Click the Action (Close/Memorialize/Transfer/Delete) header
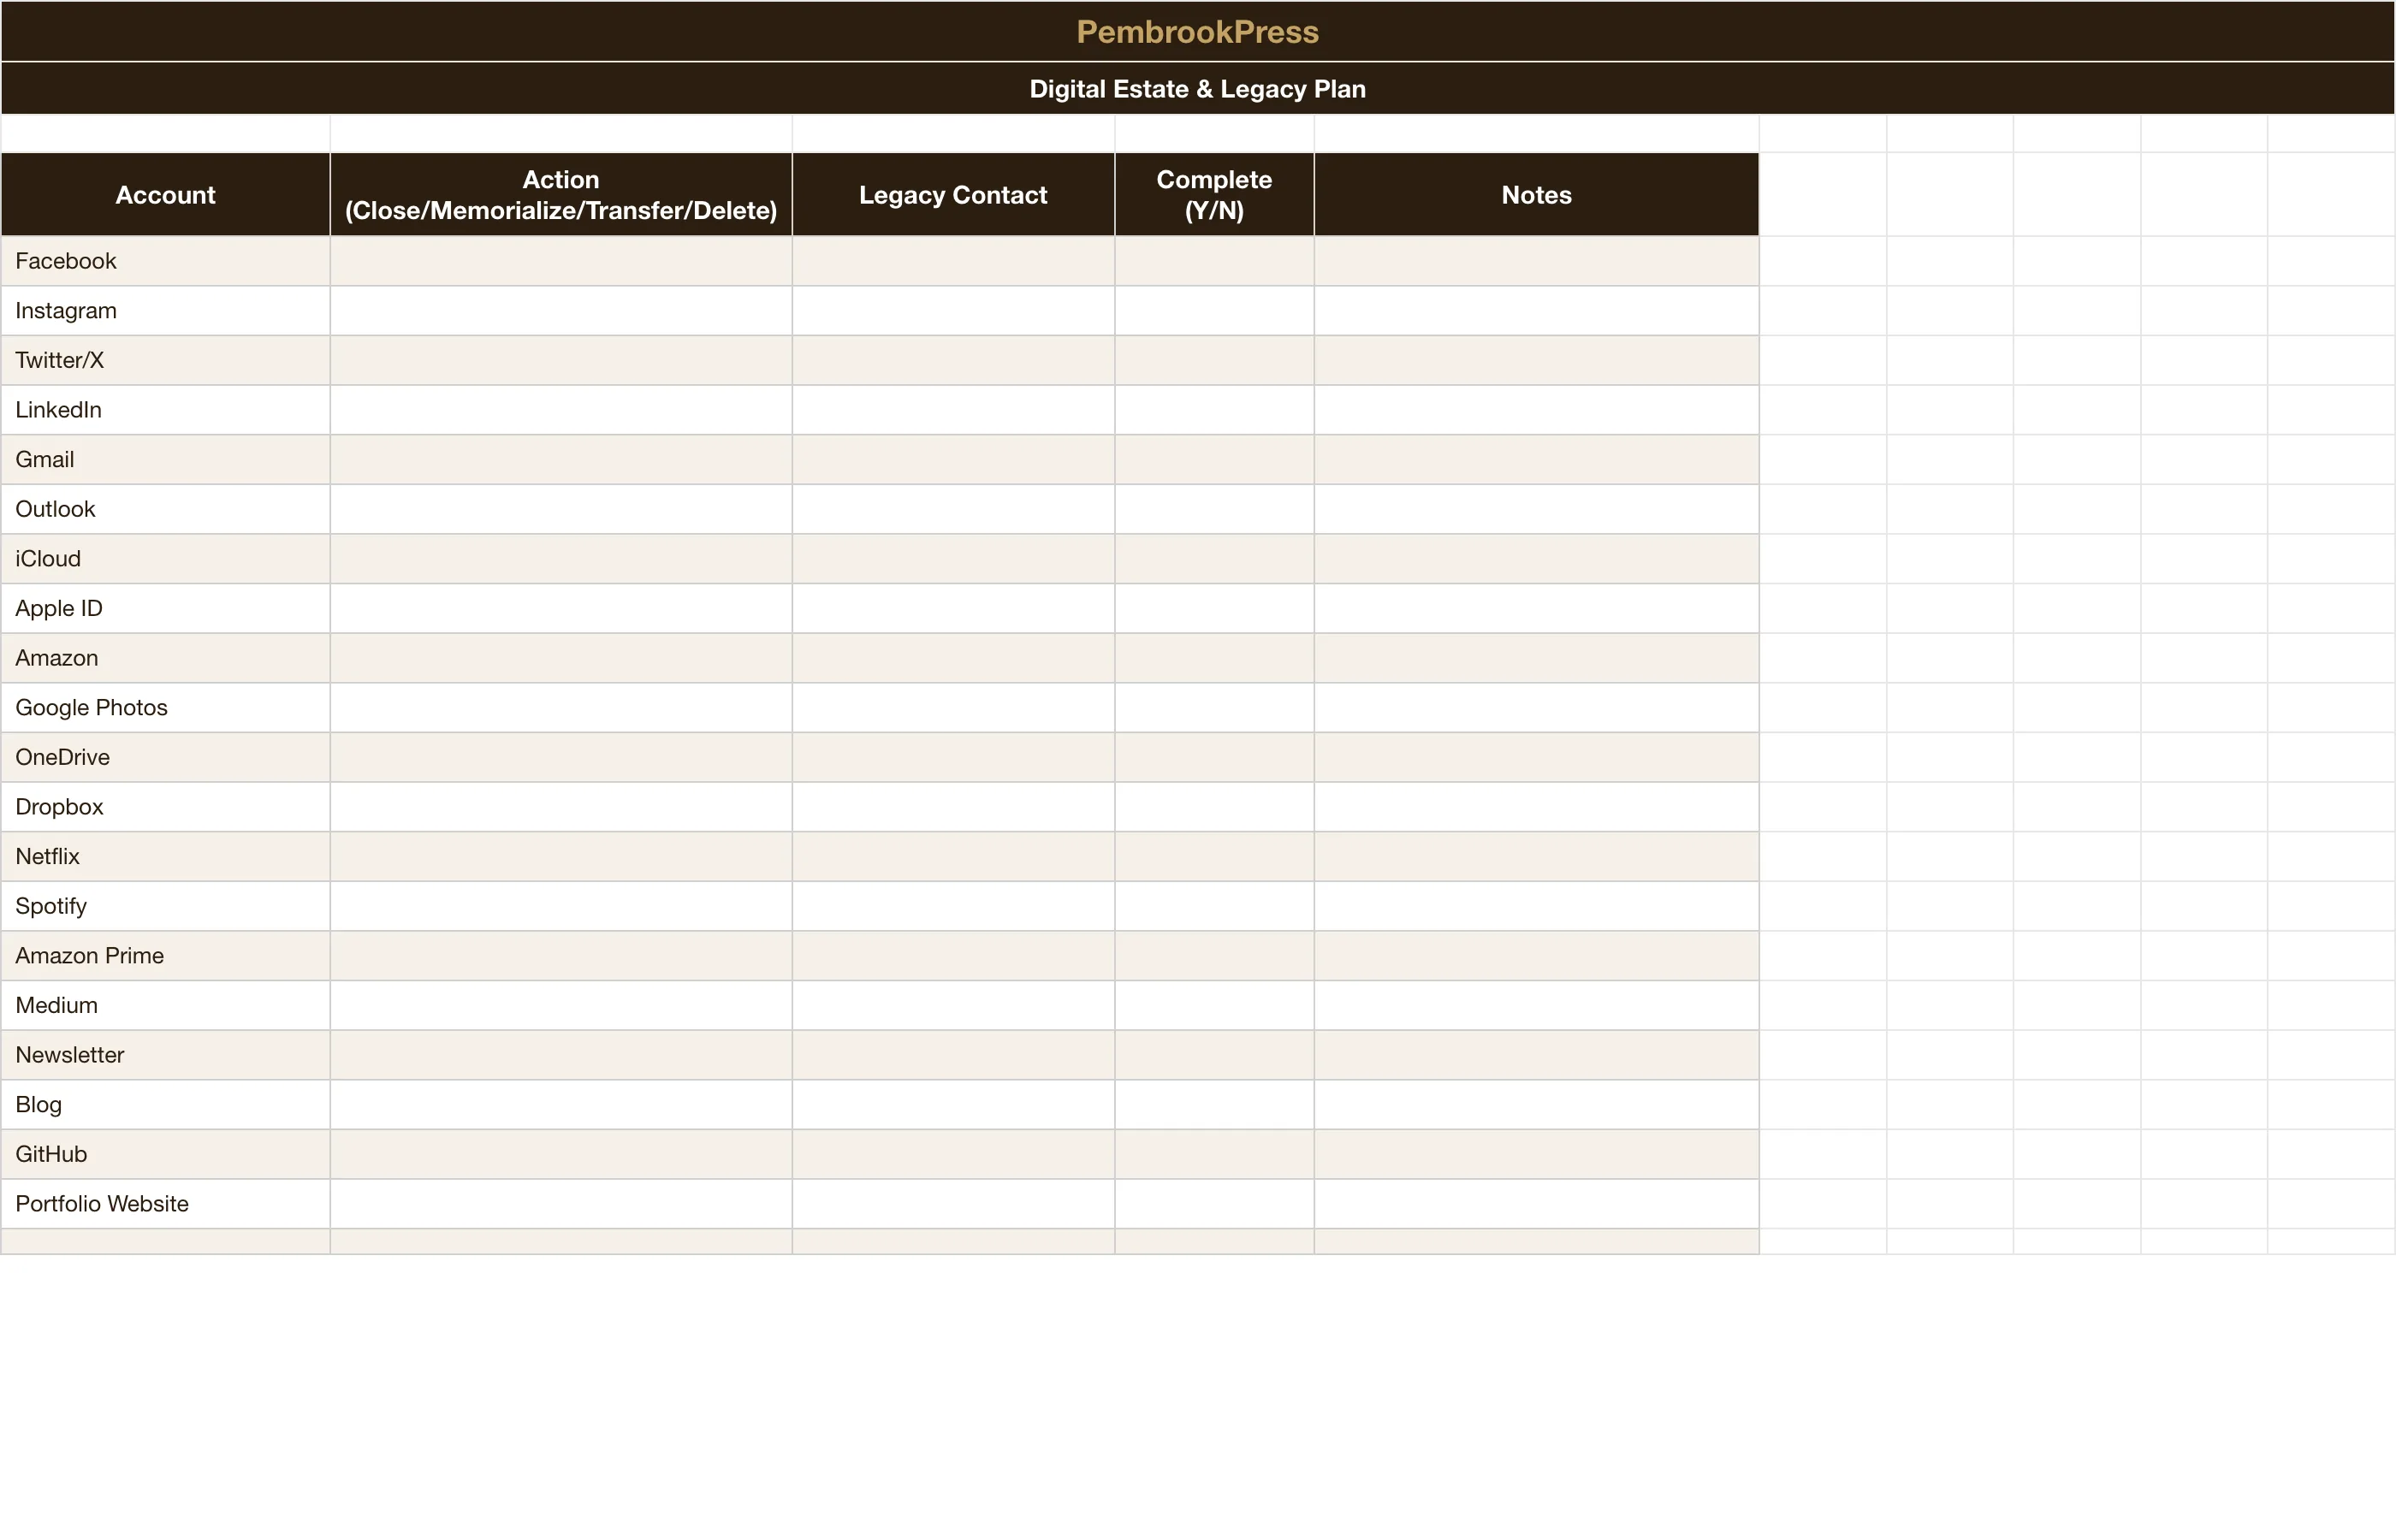The height and width of the screenshot is (1540, 2396). (561, 195)
